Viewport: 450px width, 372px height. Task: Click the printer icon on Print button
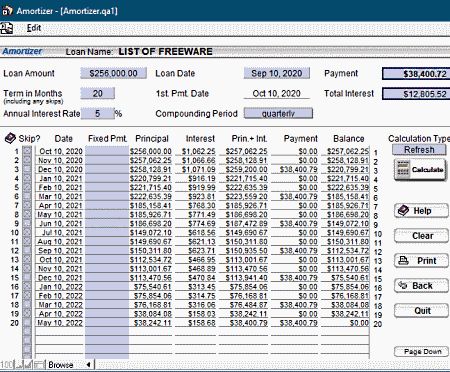404,260
